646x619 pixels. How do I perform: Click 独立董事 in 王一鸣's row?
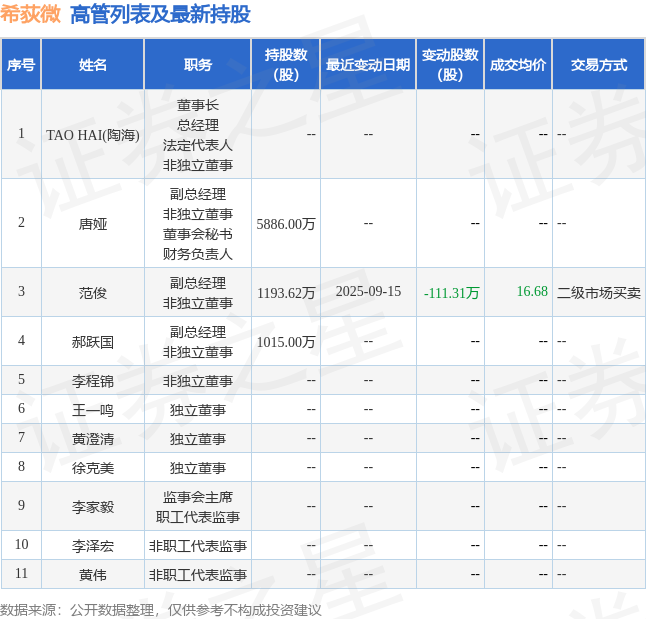coord(198,410)
